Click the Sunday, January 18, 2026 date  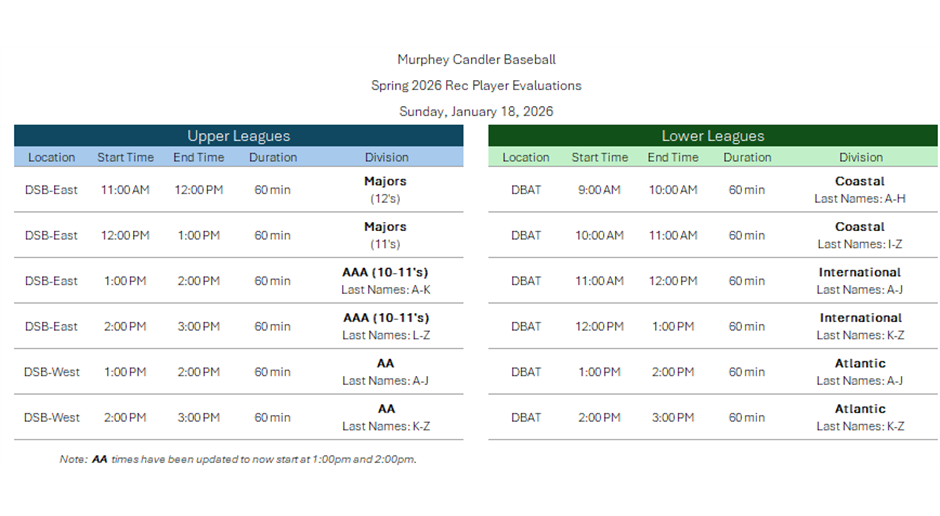coord(476,111)
